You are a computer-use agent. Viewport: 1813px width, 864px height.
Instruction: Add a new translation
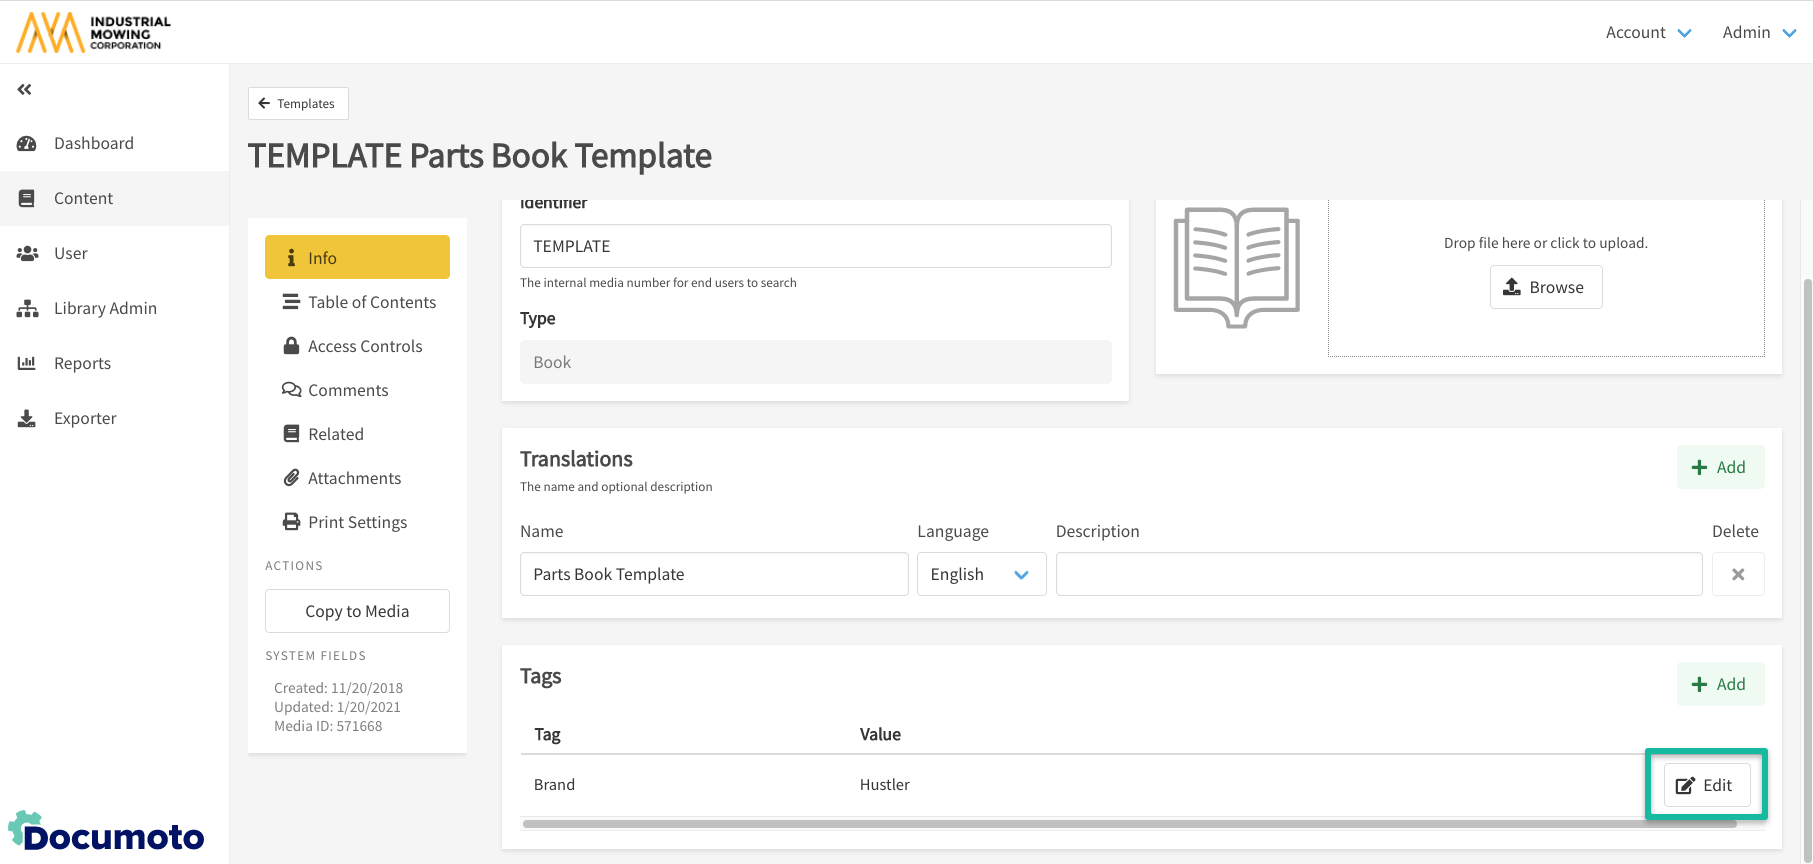[x=1719, y=467]
